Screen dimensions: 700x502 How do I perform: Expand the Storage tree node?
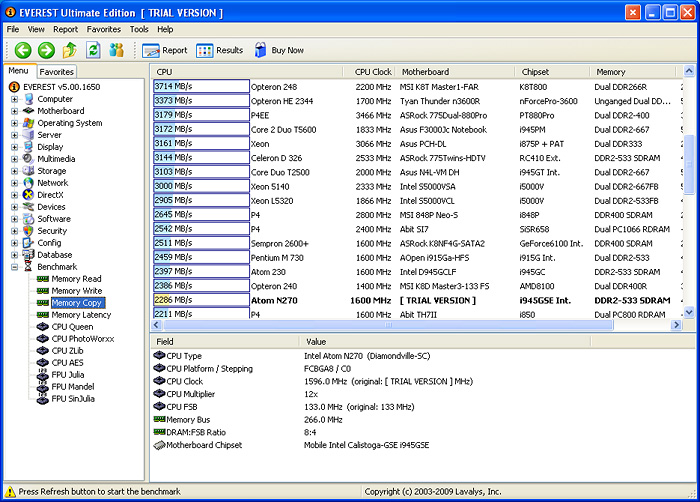14,171
